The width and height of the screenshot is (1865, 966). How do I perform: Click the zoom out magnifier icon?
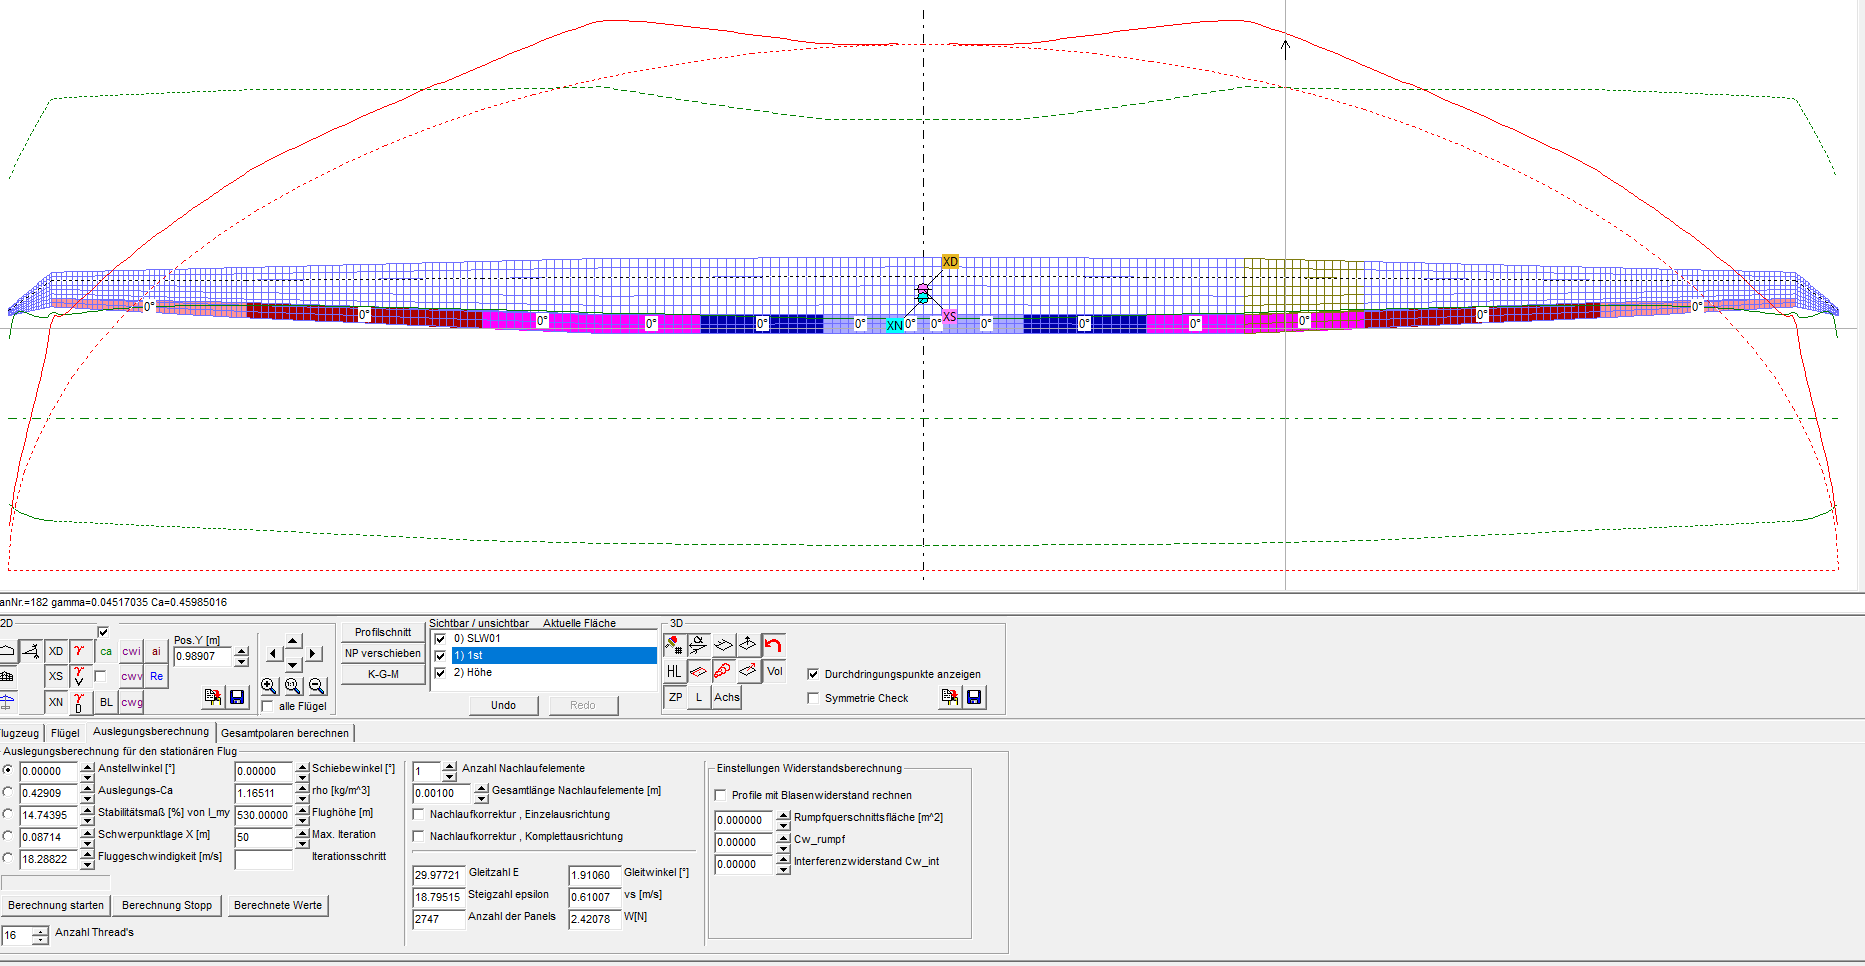coord(317,686)
